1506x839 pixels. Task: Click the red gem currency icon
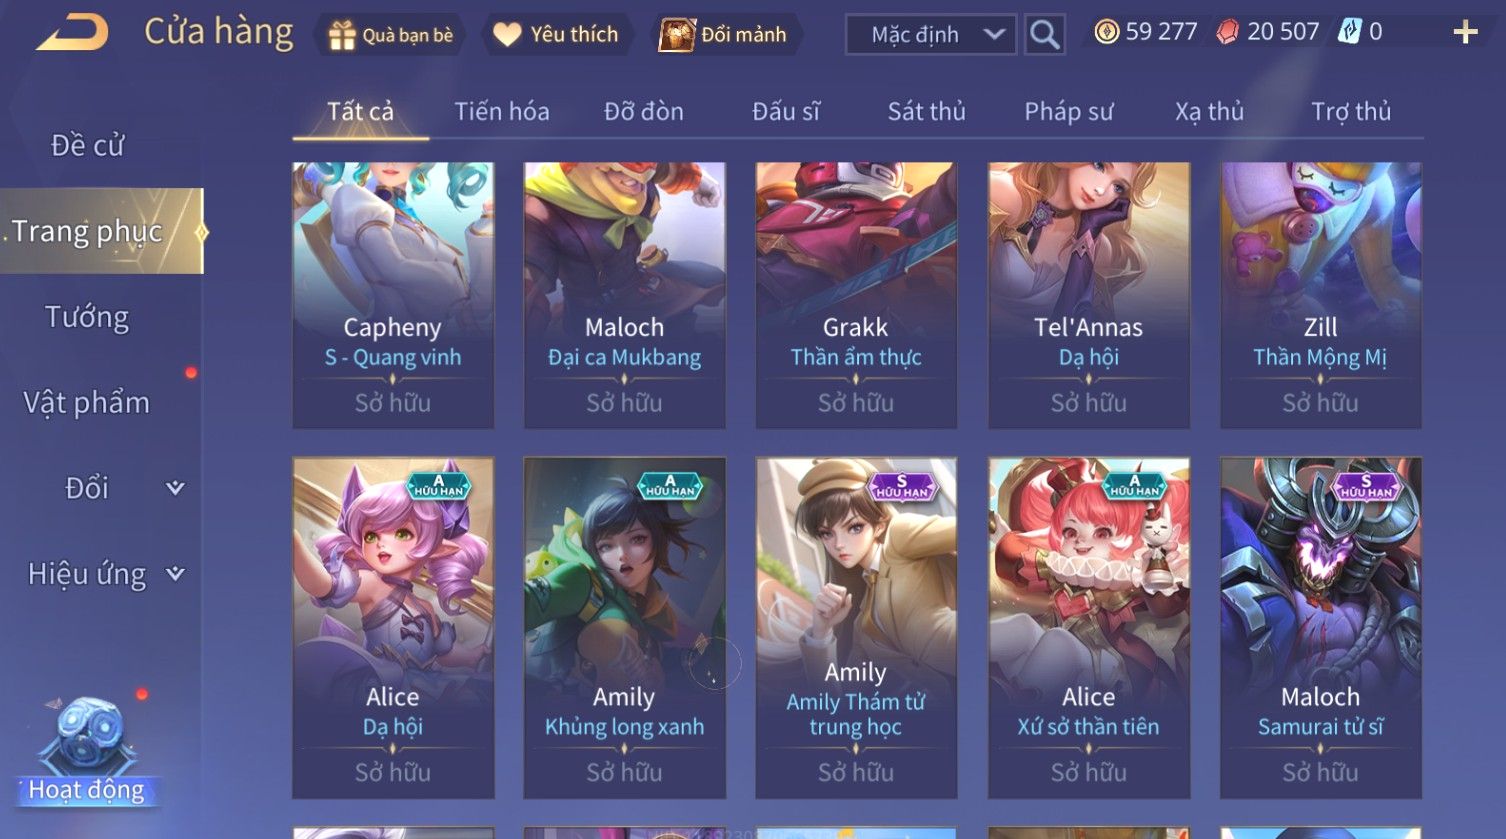[x=1227, y=32]
